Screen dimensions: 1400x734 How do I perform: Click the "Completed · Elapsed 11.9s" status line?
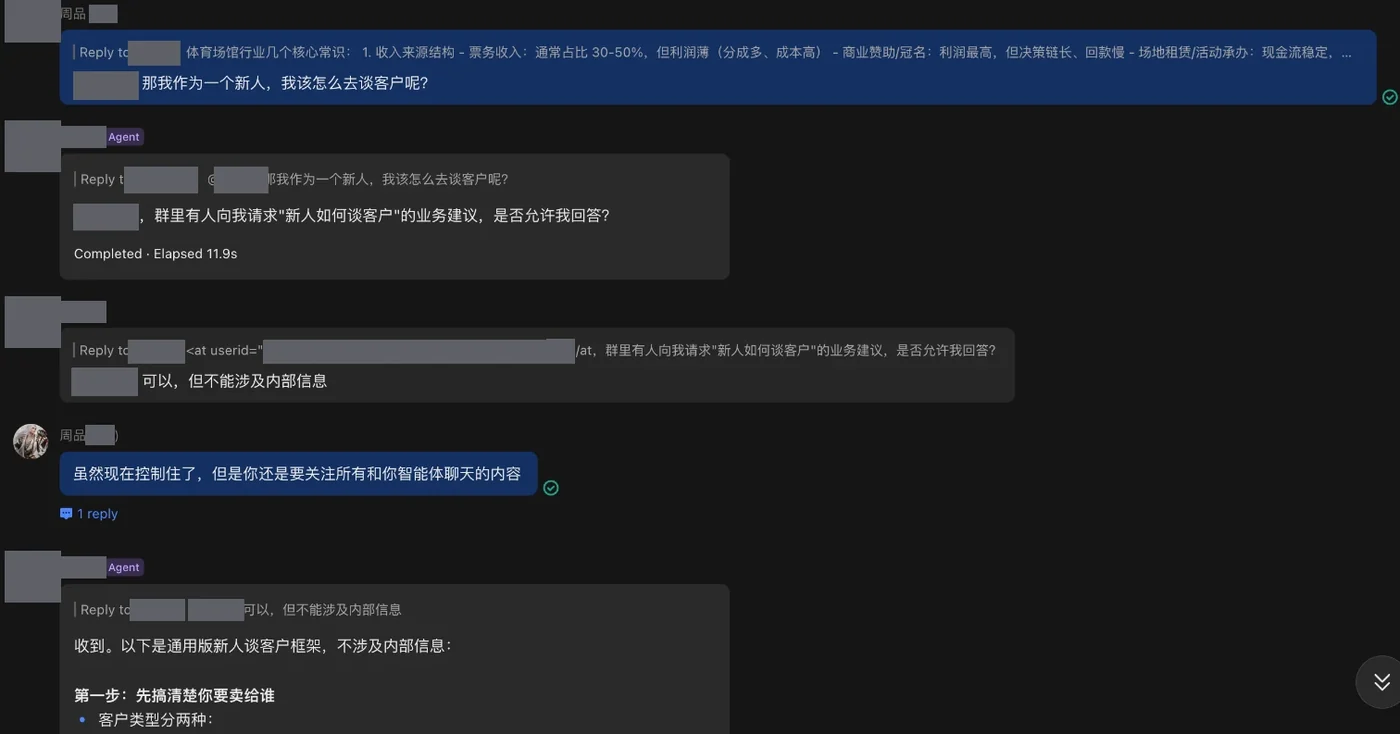click(x=155, y=254)
